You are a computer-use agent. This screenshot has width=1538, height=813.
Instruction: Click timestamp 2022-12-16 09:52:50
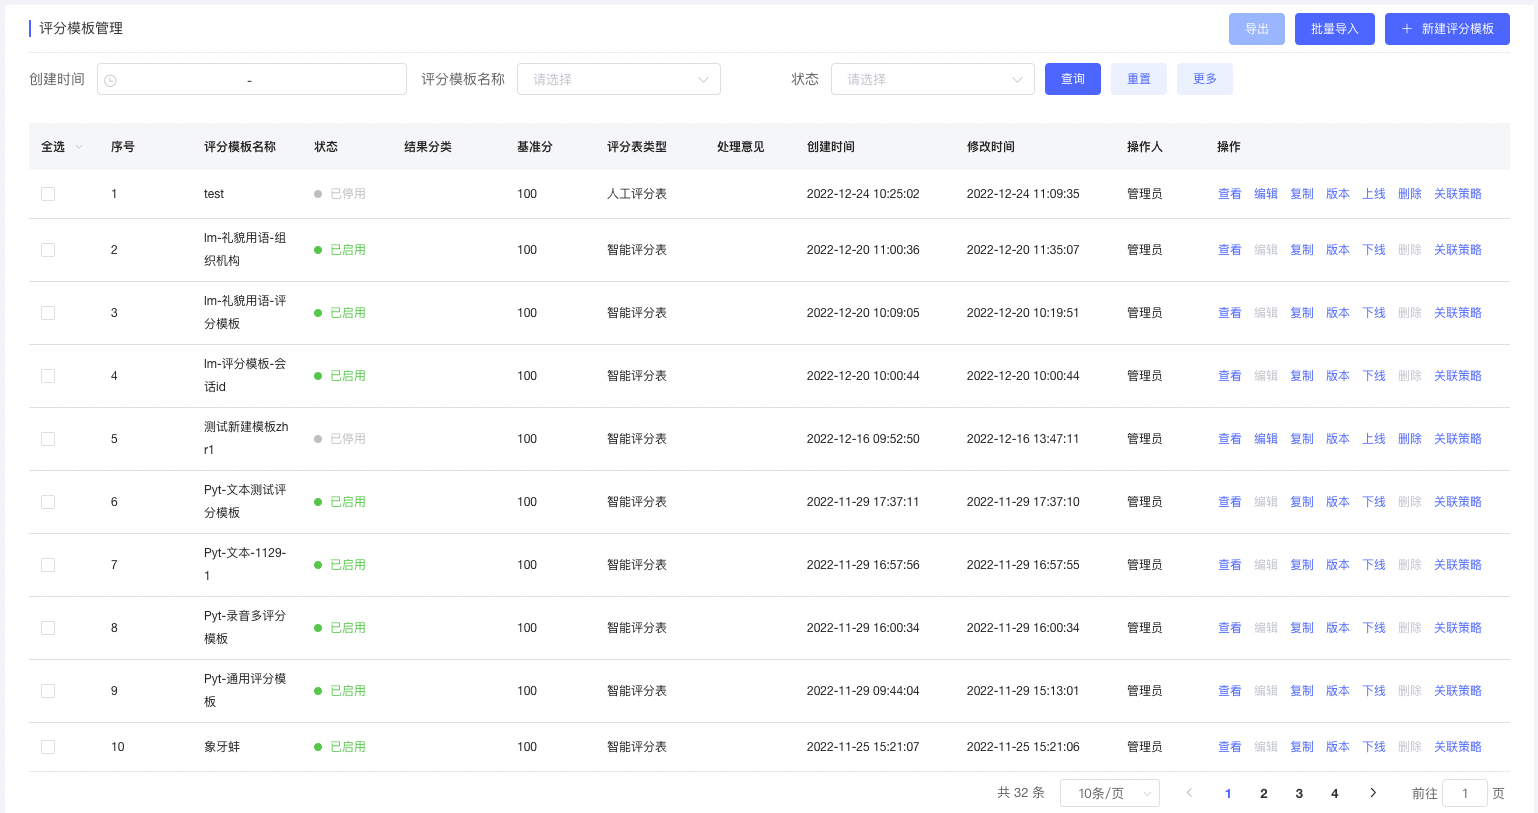(863, 439)
